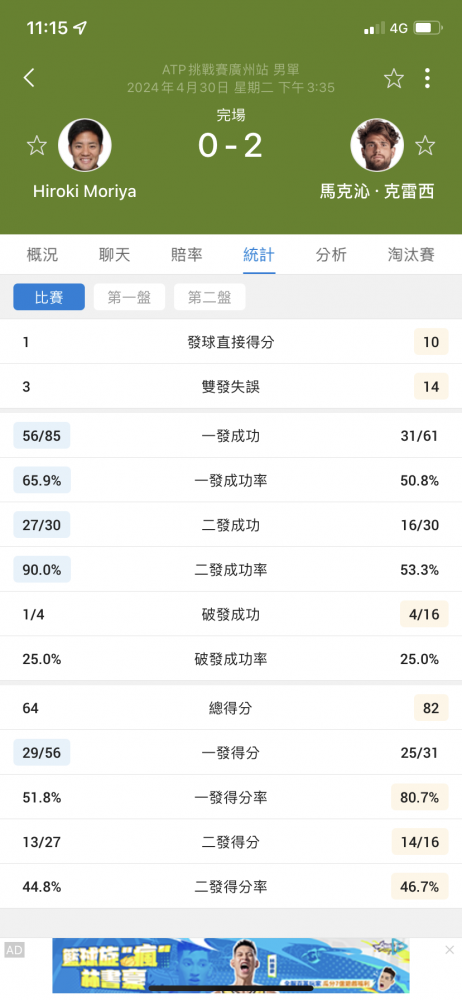462x1000 pixels.
Task: Tap the AD label icon
Action: point(14,950)
